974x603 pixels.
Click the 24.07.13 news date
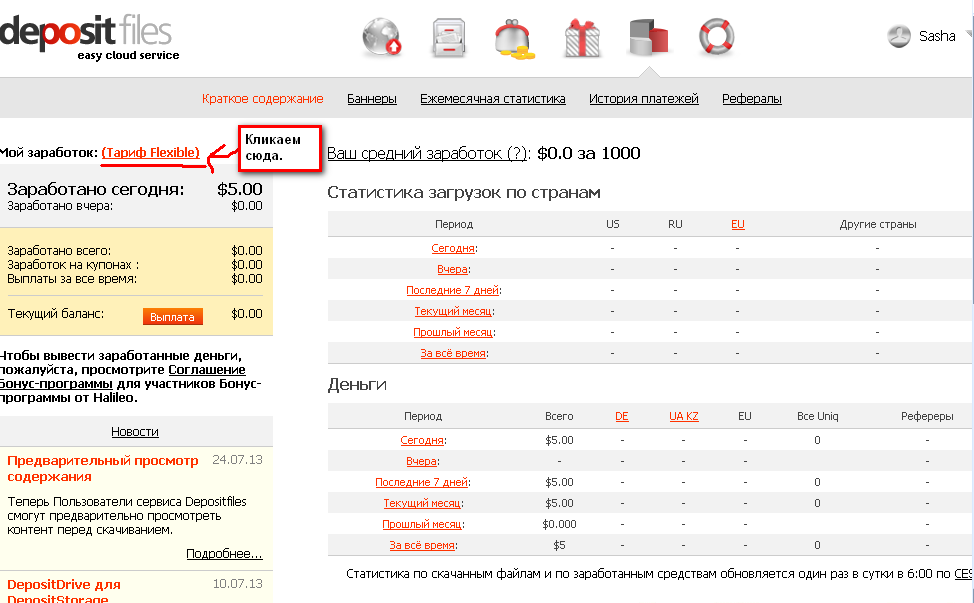click(x=237, y=460)
